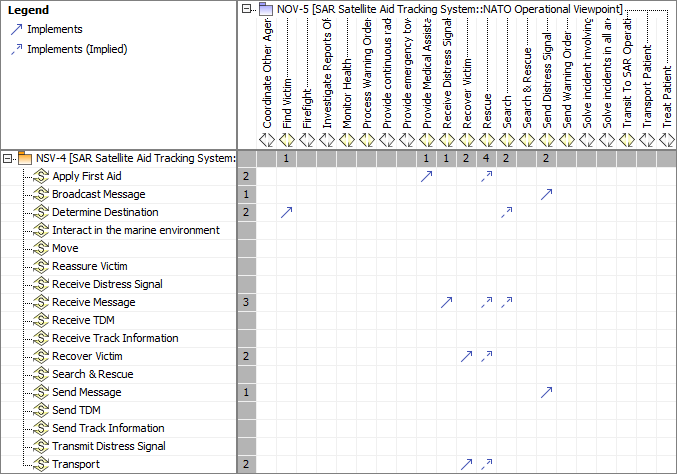Click the 'Firefight' column header text
Viewport: 677px width, 474px height.
point(307,108)
